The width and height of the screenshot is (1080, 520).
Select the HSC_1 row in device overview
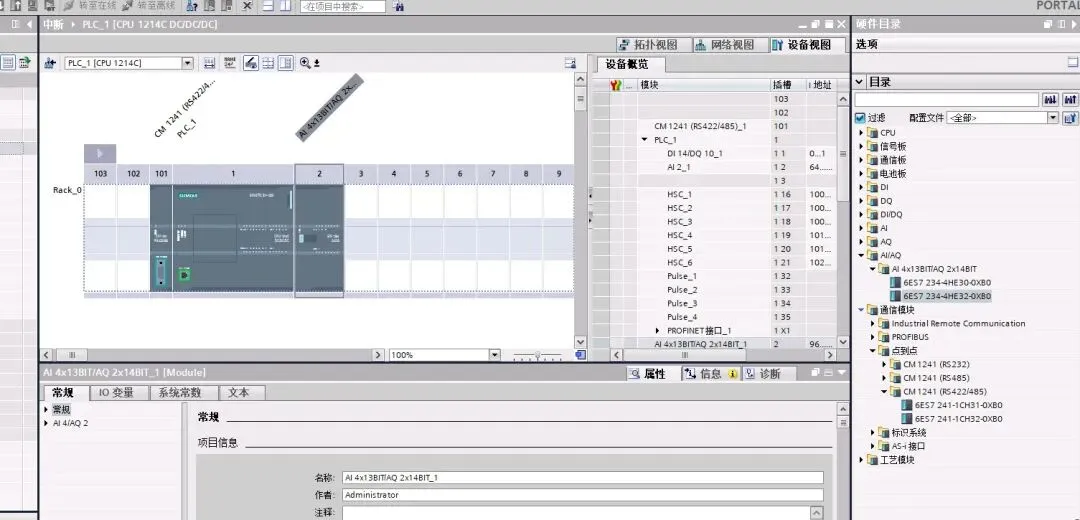(716, 194)
